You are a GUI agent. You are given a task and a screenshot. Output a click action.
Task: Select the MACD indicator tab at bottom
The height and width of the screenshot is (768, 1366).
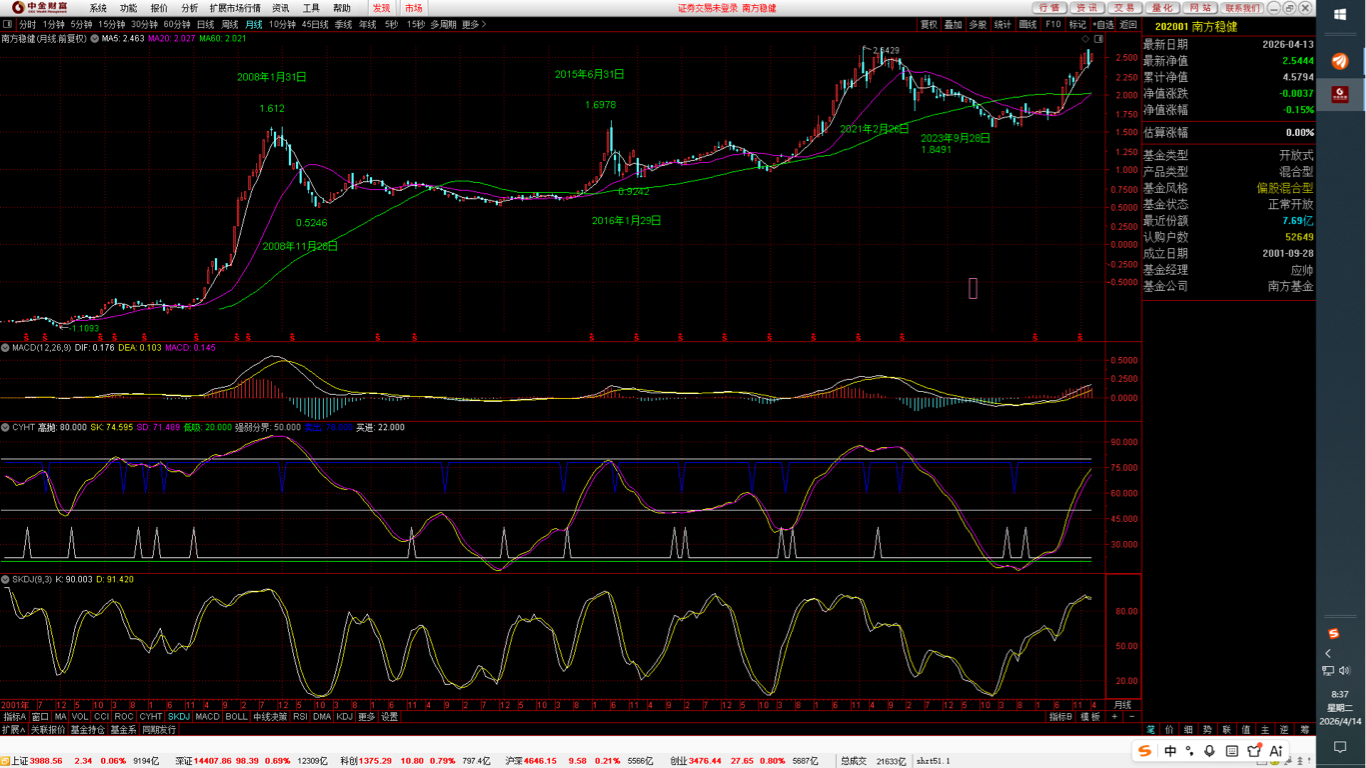207,717
